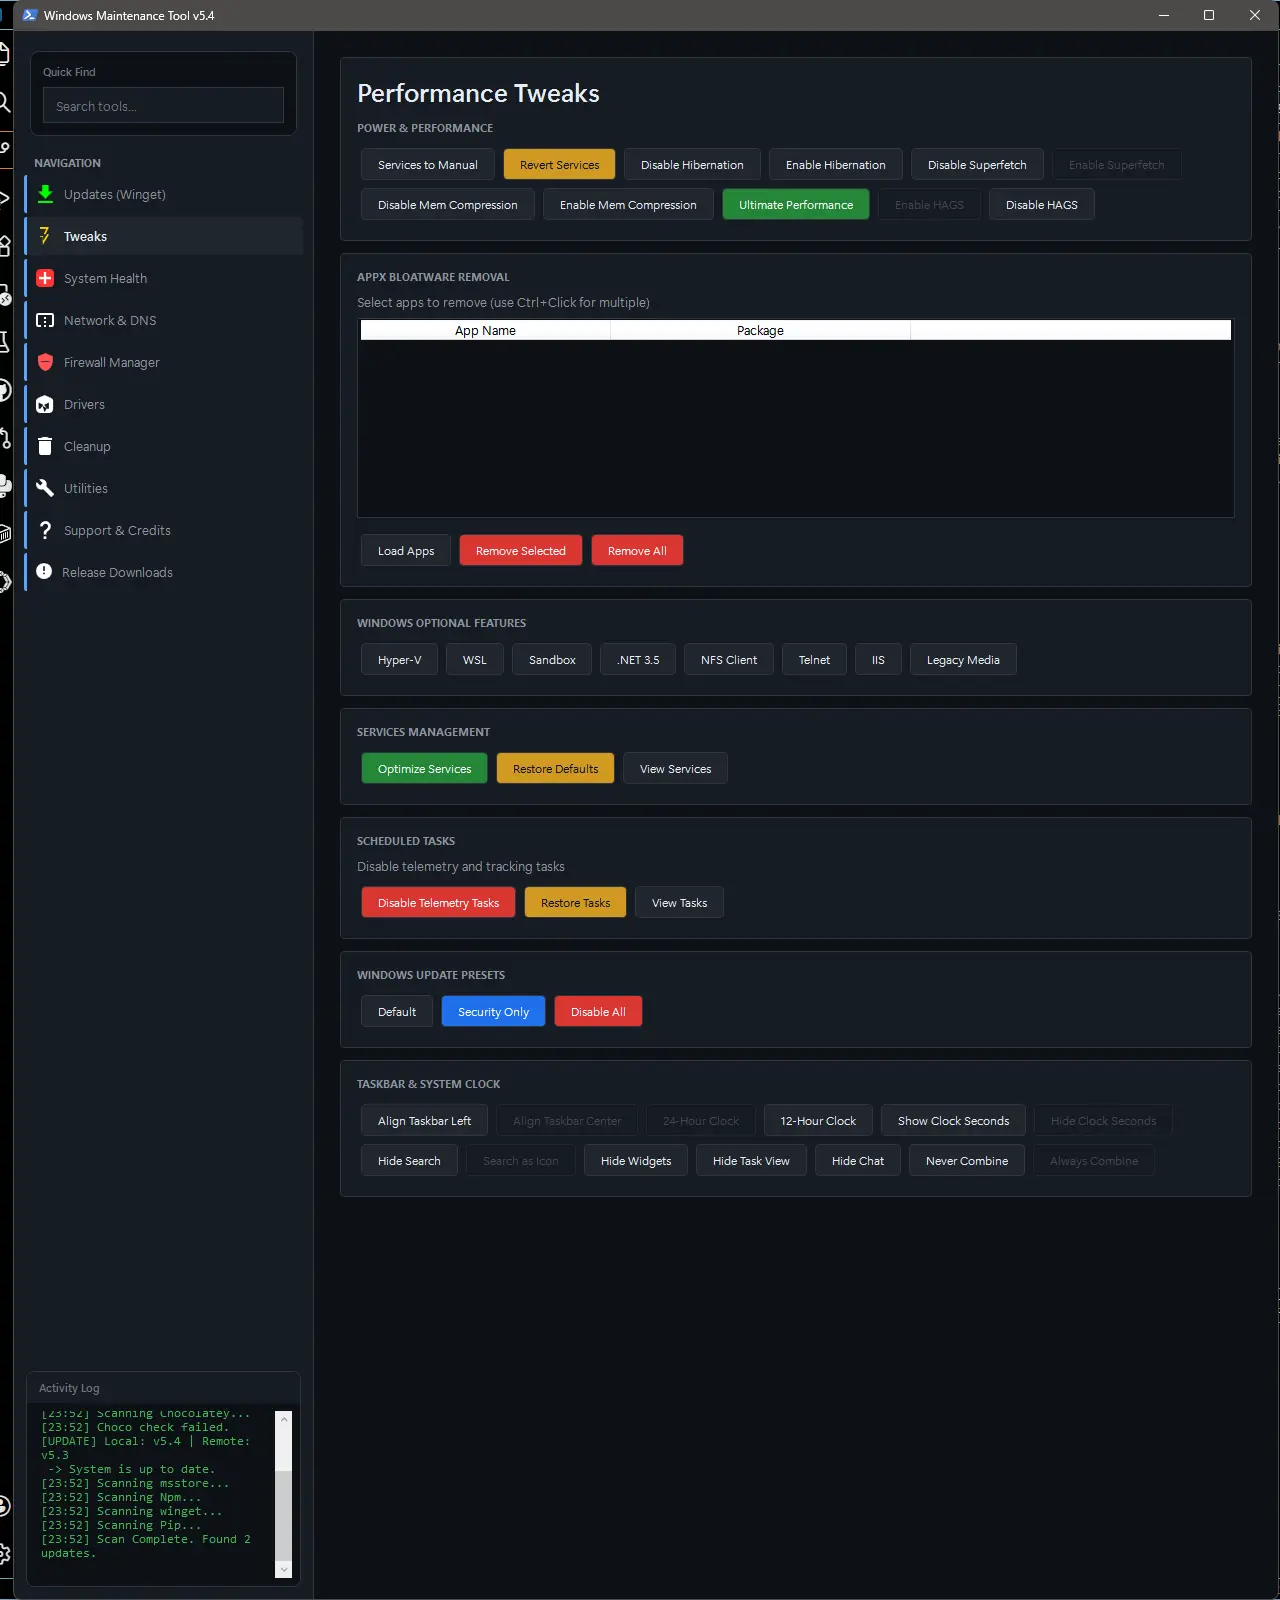Open the Tweaks navigation item
This screenshot has width=1280, height=1600.
[85, 236]
